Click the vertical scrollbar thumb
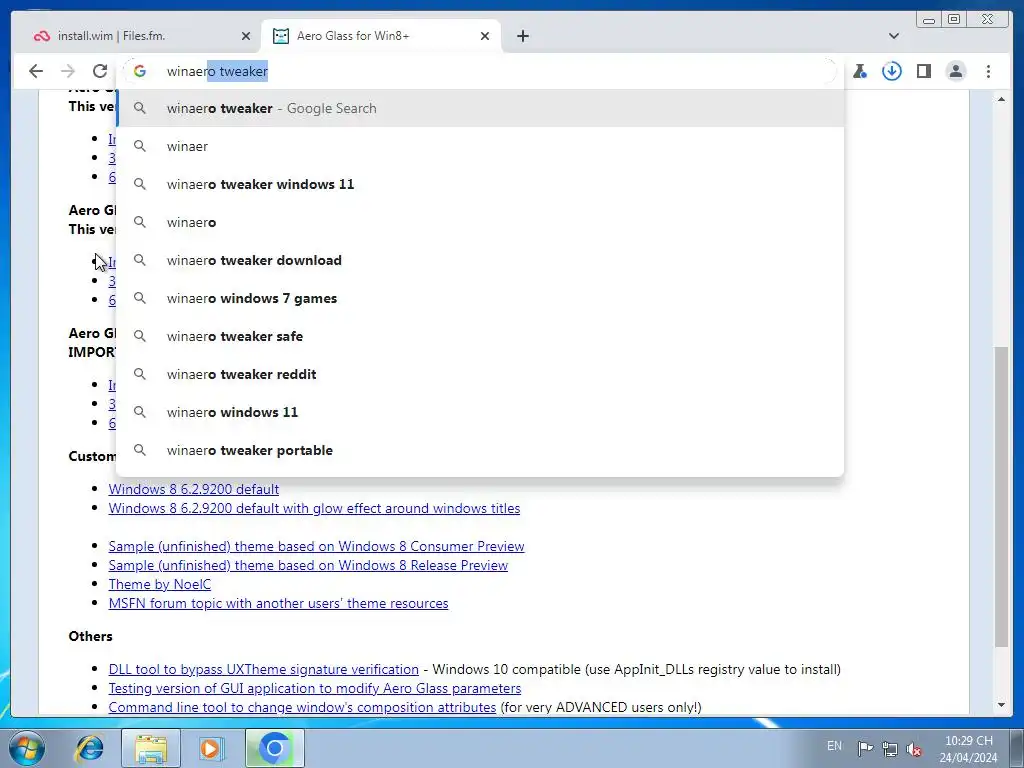 tap(1001, 496)
